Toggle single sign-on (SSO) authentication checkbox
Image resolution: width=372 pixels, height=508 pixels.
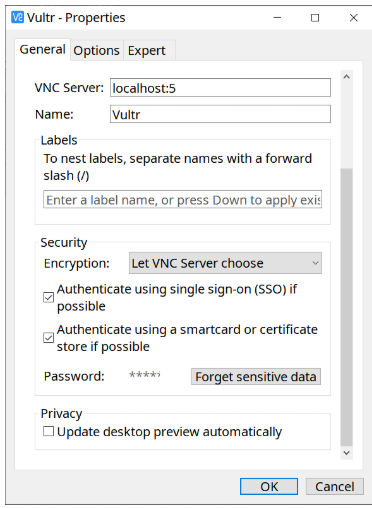(49, 297)
